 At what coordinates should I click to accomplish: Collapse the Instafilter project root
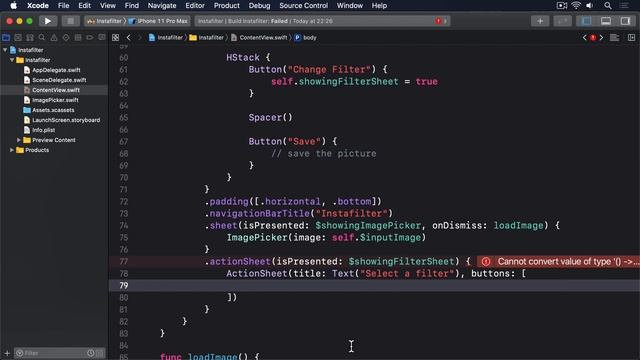pos(5,50)
